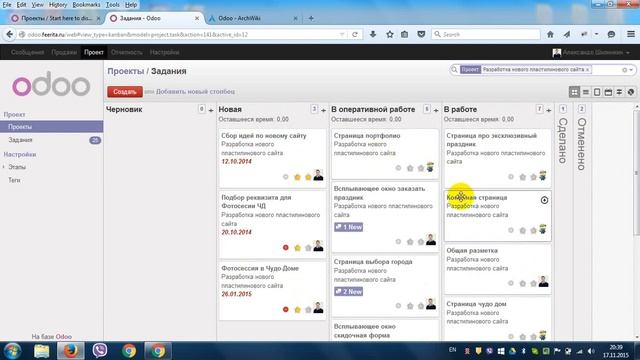Click the Pocket icon in the toolbar

tap(421, 34)
